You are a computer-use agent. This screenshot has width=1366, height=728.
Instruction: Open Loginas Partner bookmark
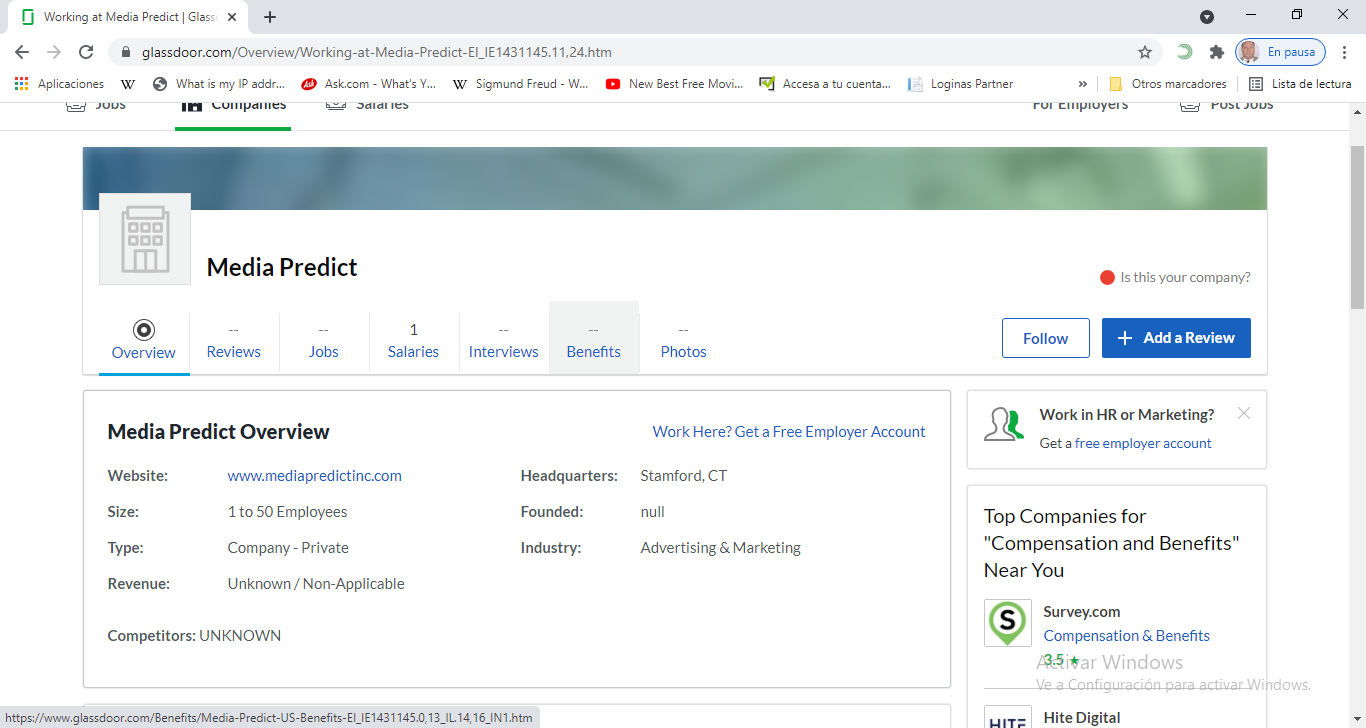tap(961, 84)
